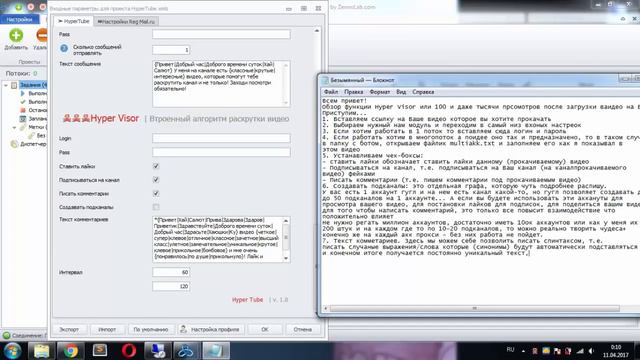The height and width of the screenshot is (360, 640).
Task: Open Sublime Text from taskbar
Action: point(100,351)
